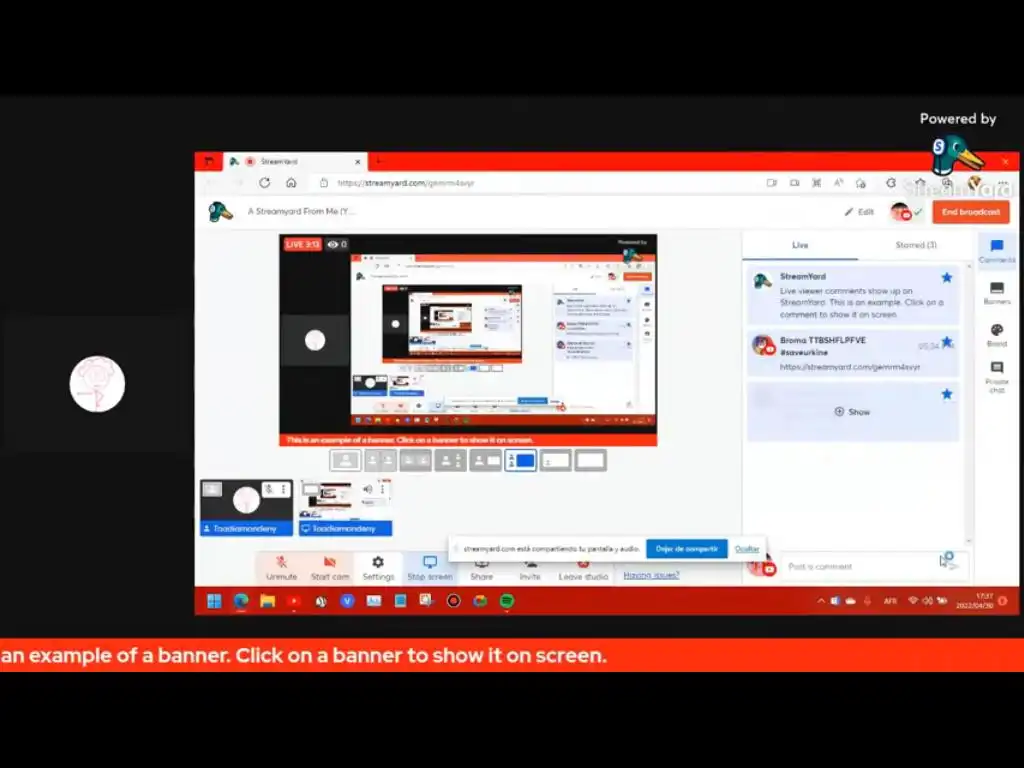
Task: Select the two-person side-by-side thin layout
Action: coord(380,460)
